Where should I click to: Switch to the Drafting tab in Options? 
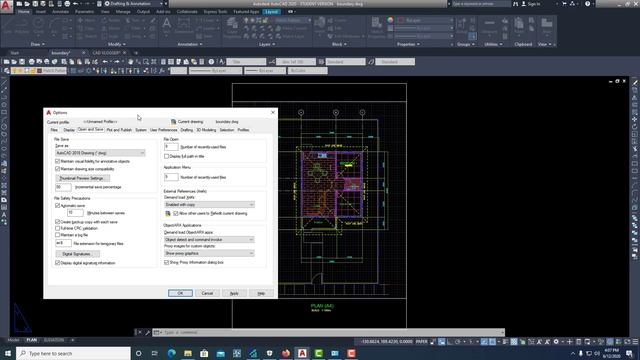187,130
